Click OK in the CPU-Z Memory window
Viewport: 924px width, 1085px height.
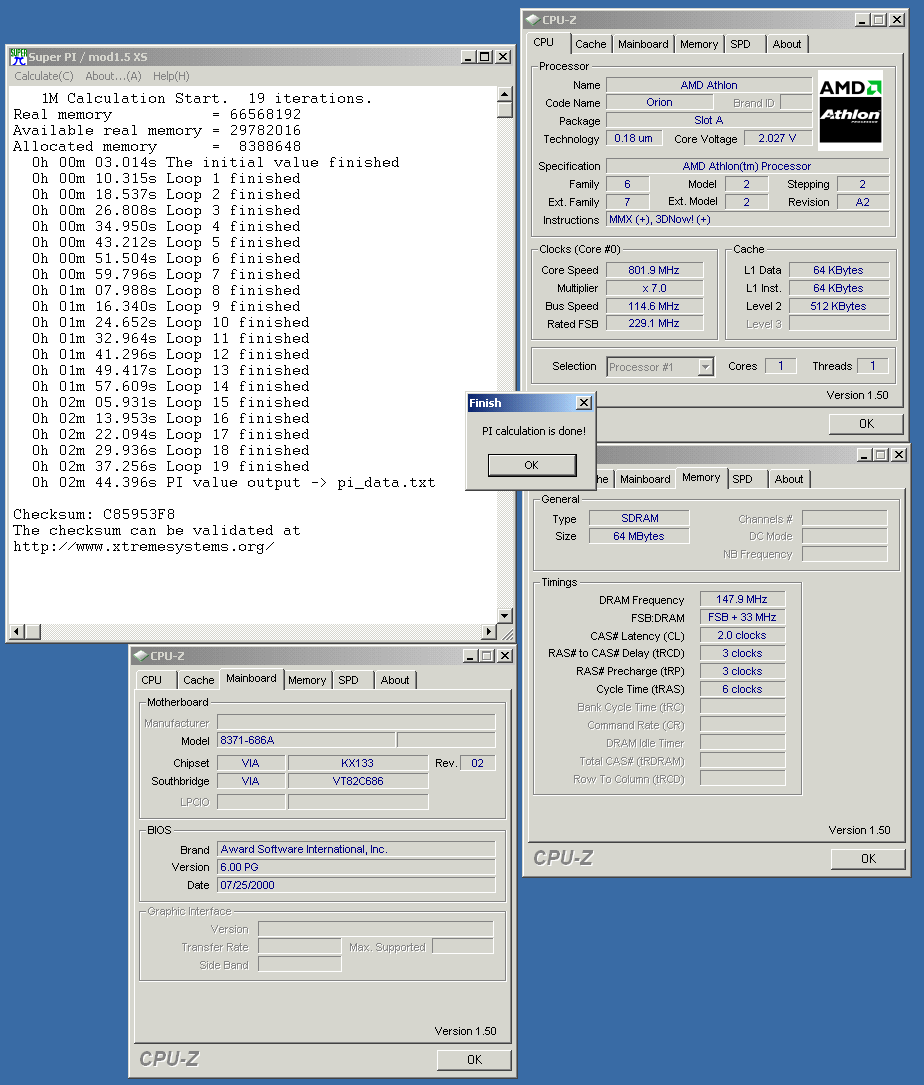(868, 859)
